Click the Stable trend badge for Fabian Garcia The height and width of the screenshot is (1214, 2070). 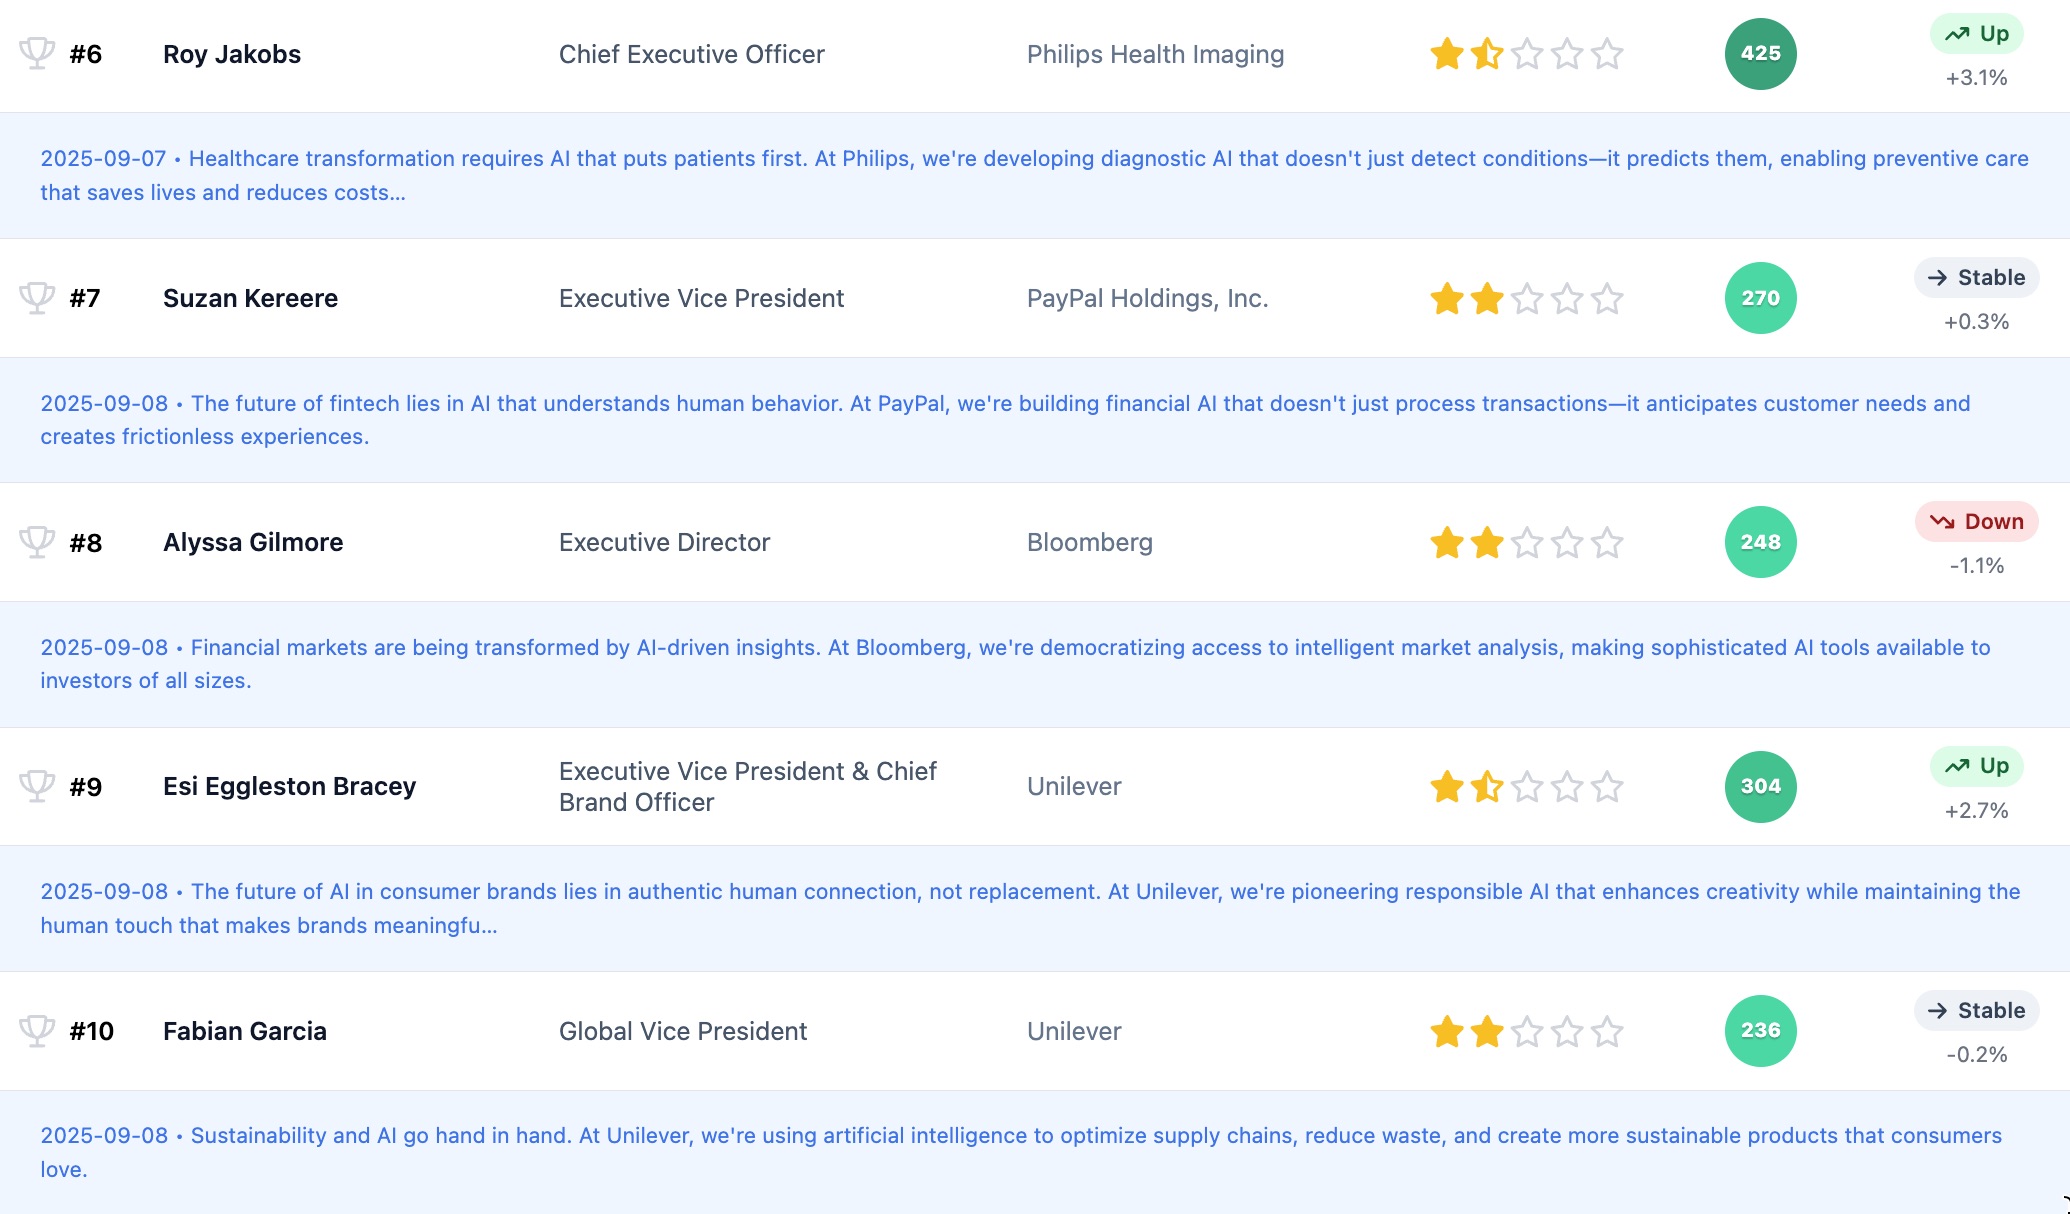point(1976,1011)
